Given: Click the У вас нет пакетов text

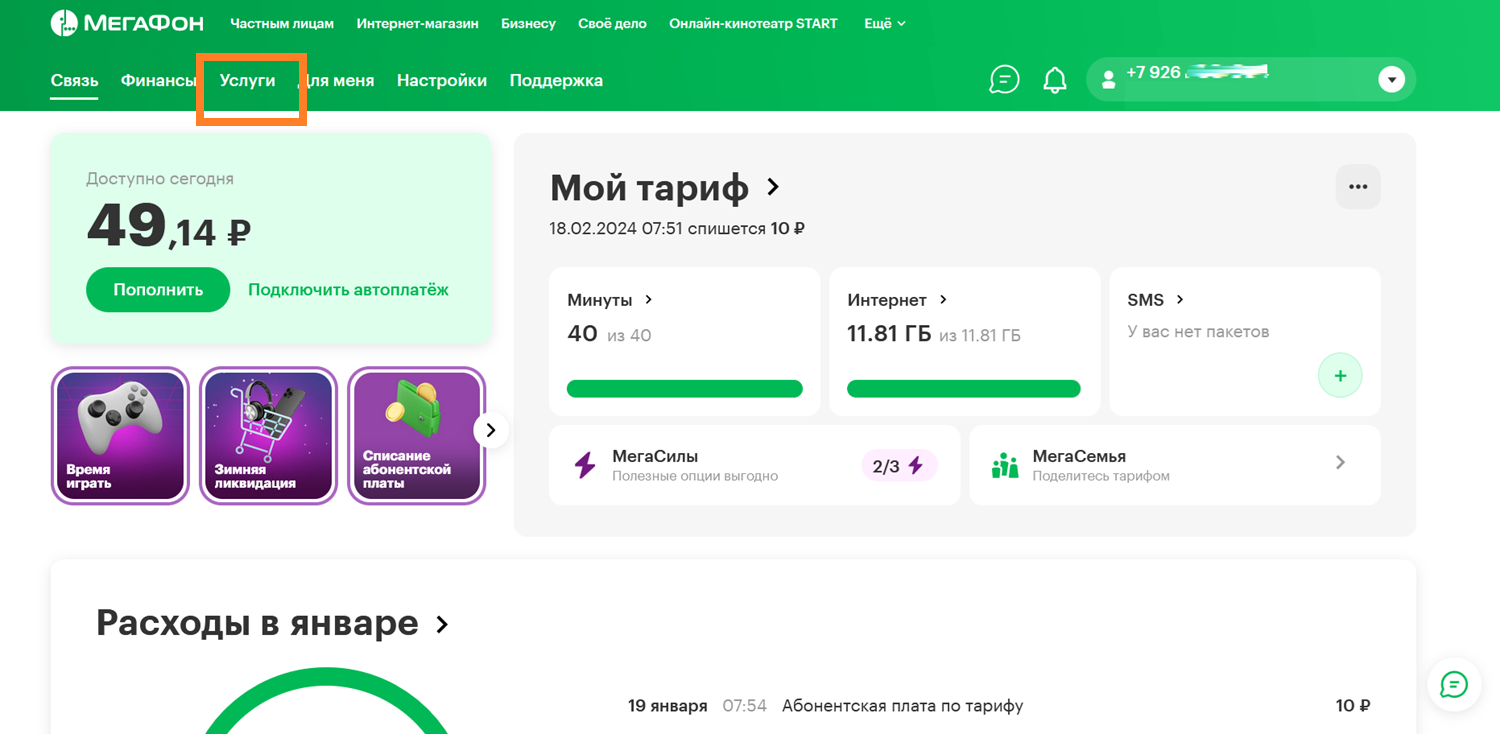Looking at the screenshot, I should click(x=1198, y=332).
